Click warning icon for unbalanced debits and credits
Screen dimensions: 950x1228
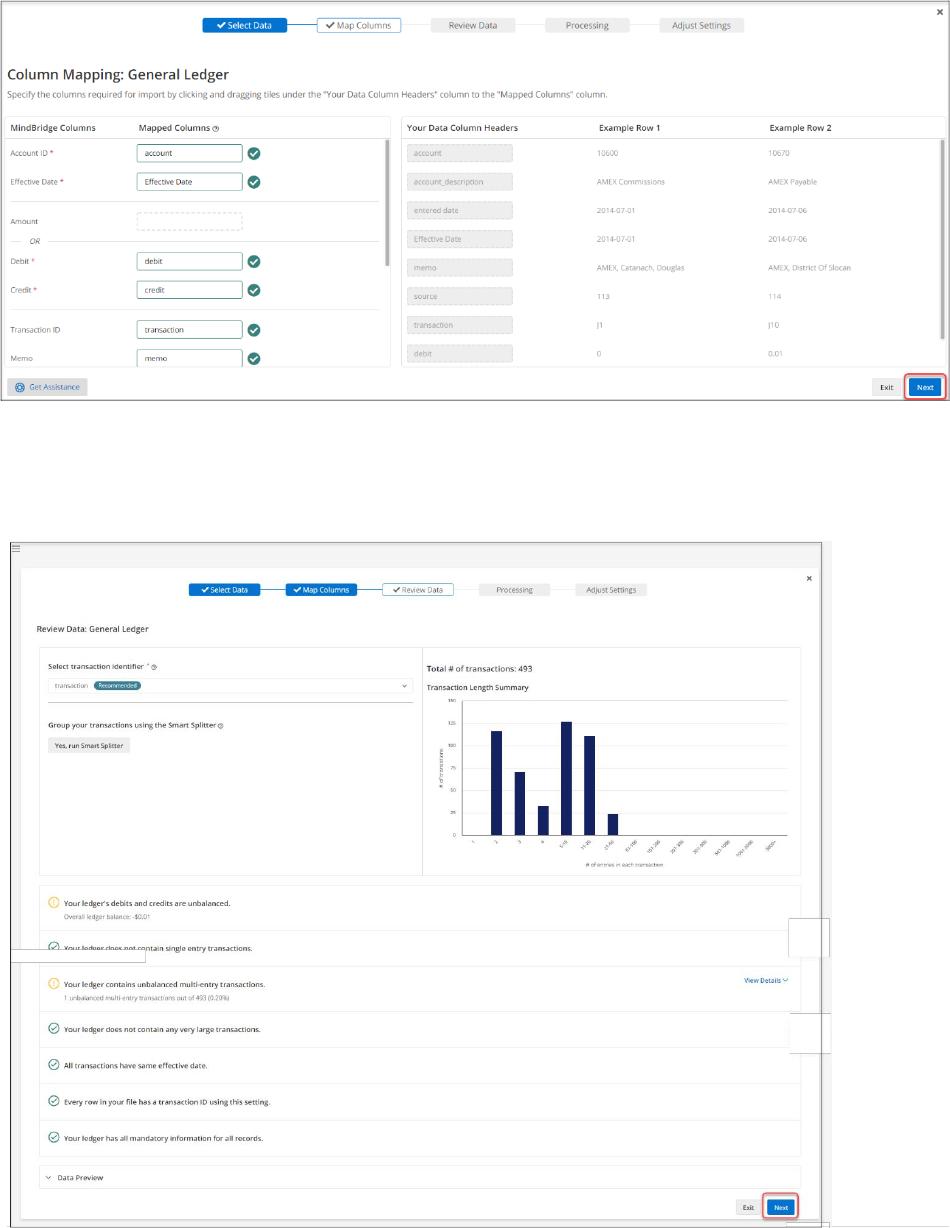coord(54,902)
